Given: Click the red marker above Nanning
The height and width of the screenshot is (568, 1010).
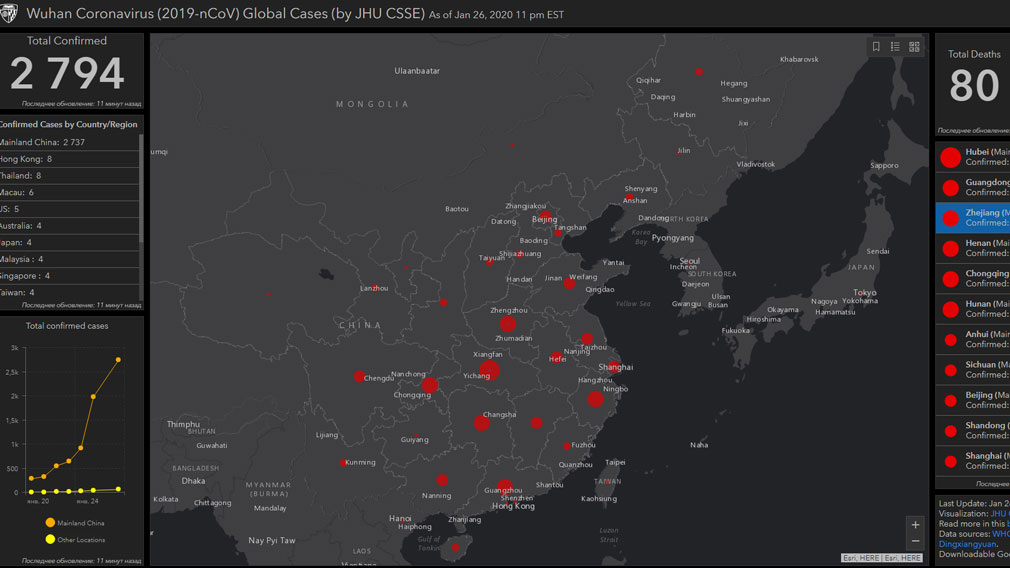Looking at the screenshot, I should tap(442, 480).
